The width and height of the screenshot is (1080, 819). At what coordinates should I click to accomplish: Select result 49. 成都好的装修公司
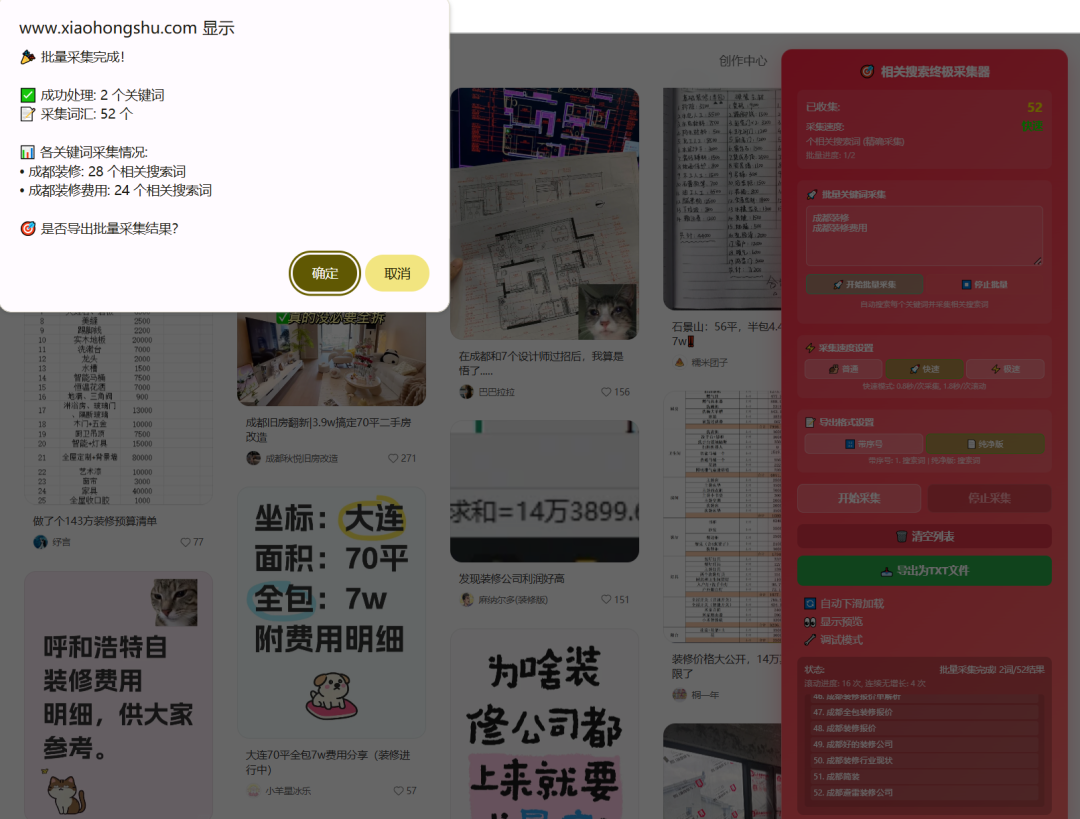924,744
